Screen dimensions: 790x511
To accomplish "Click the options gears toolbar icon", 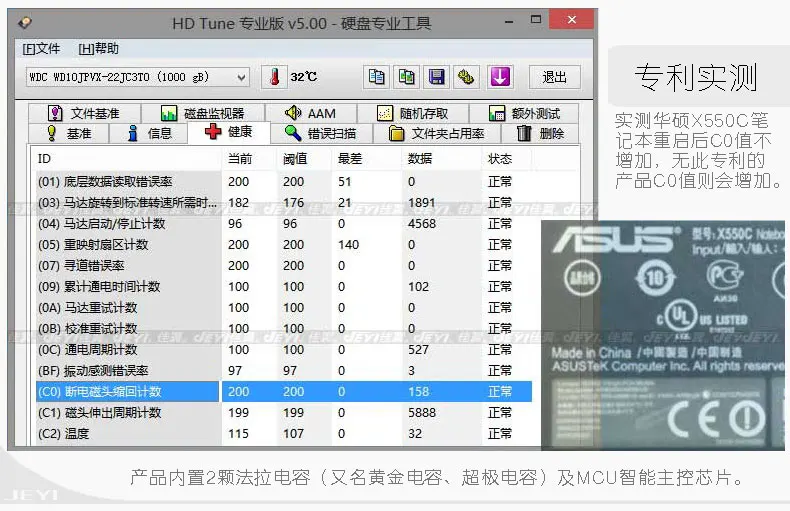I will 466,77.
